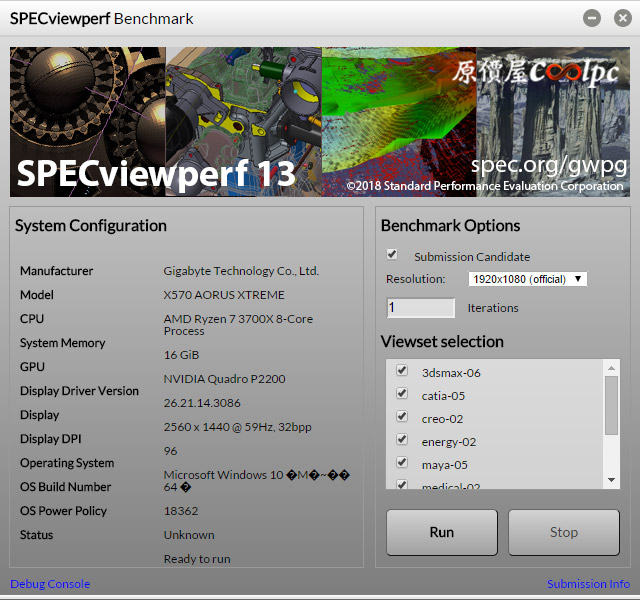Uncheck the maya-05 viewset
Viewport: 640px width, 600px height.
click(402, 462)
